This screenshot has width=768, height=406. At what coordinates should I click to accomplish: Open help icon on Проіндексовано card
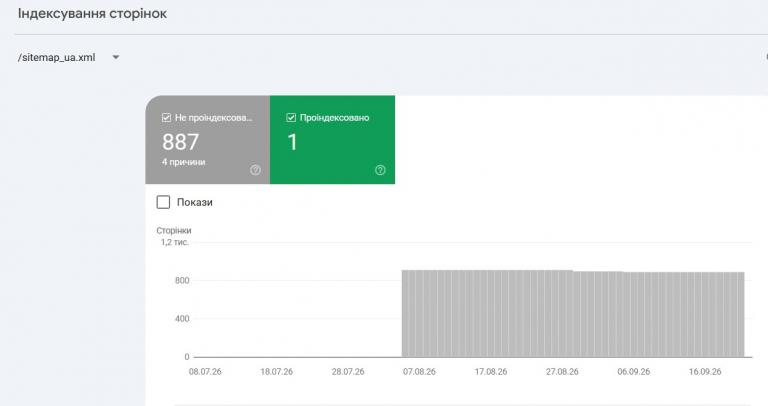[x=380, y=170]
